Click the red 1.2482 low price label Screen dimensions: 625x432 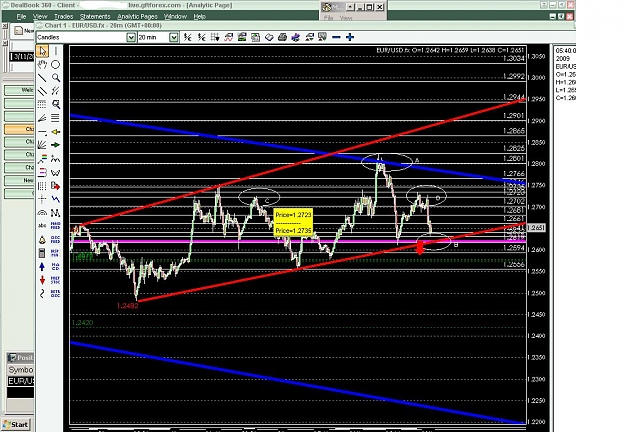click(128, 306)
